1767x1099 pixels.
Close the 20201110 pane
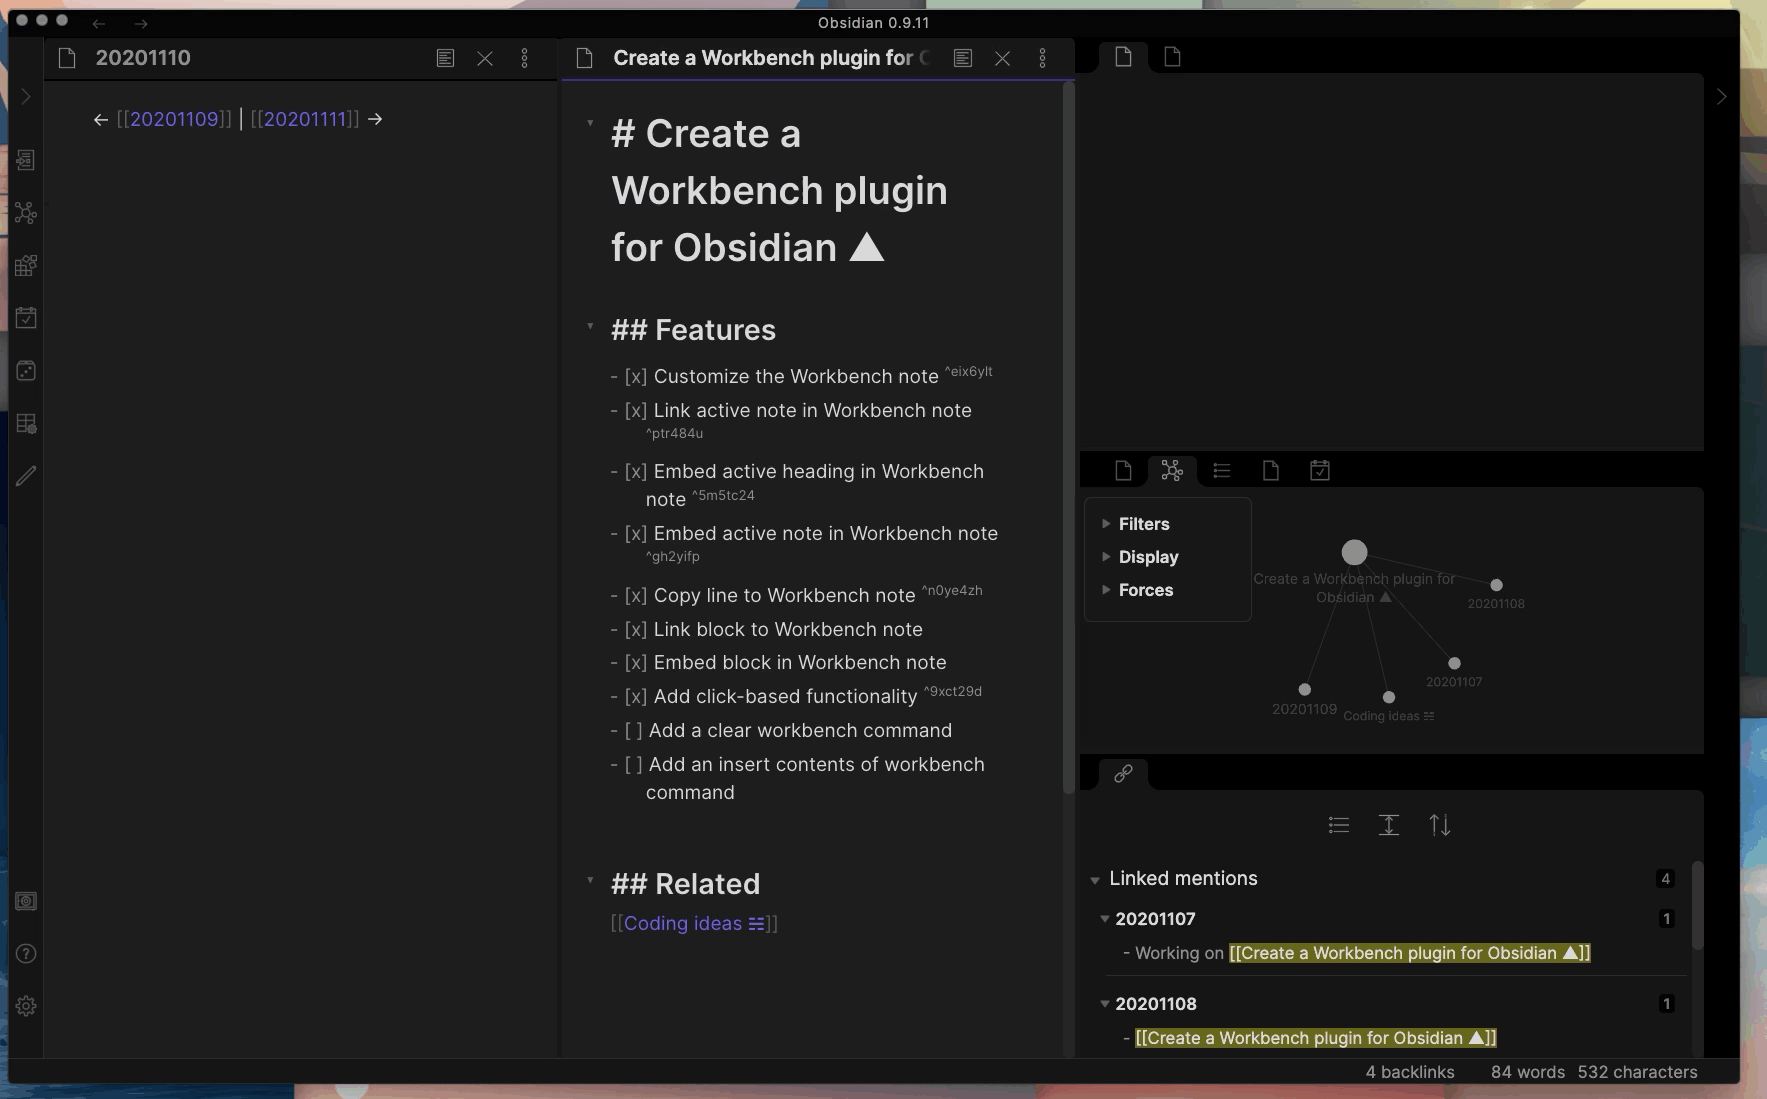pyautogui.click(x=485, y=58)
